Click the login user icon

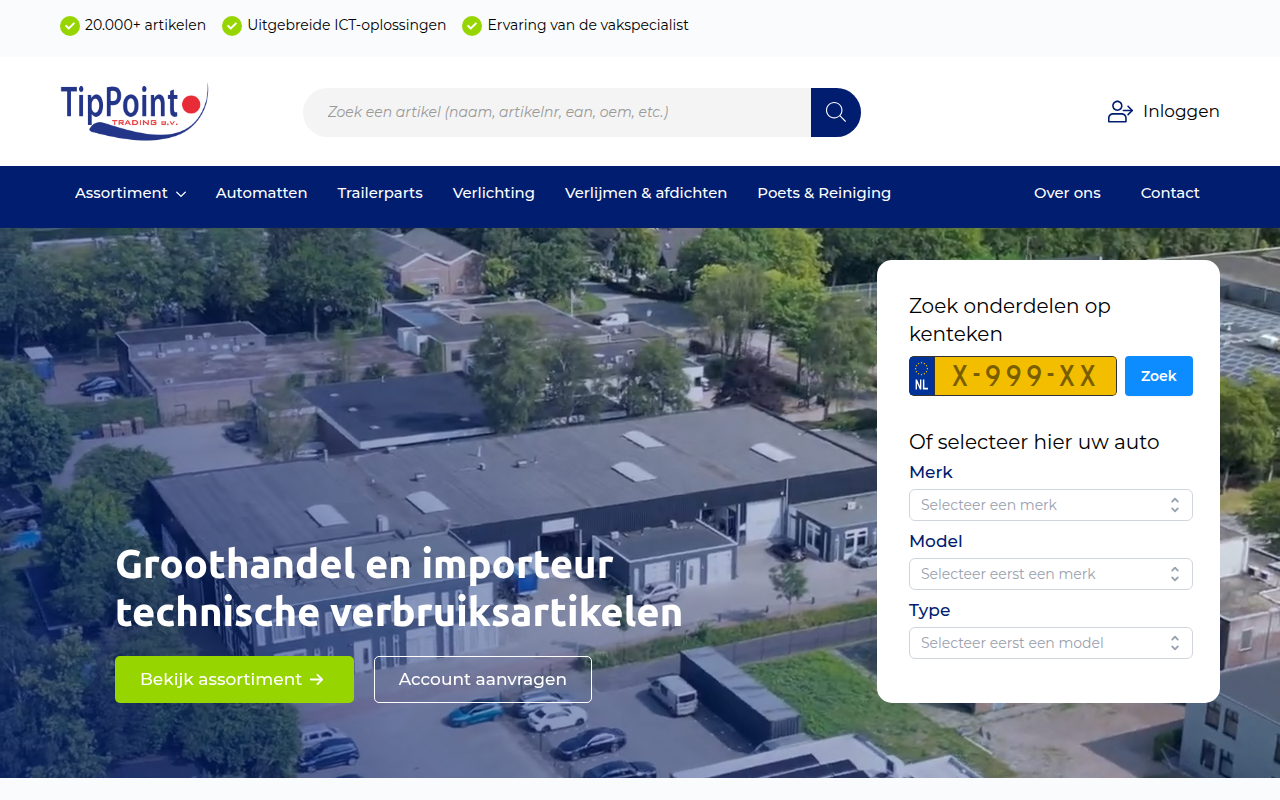click(1120, 112)
